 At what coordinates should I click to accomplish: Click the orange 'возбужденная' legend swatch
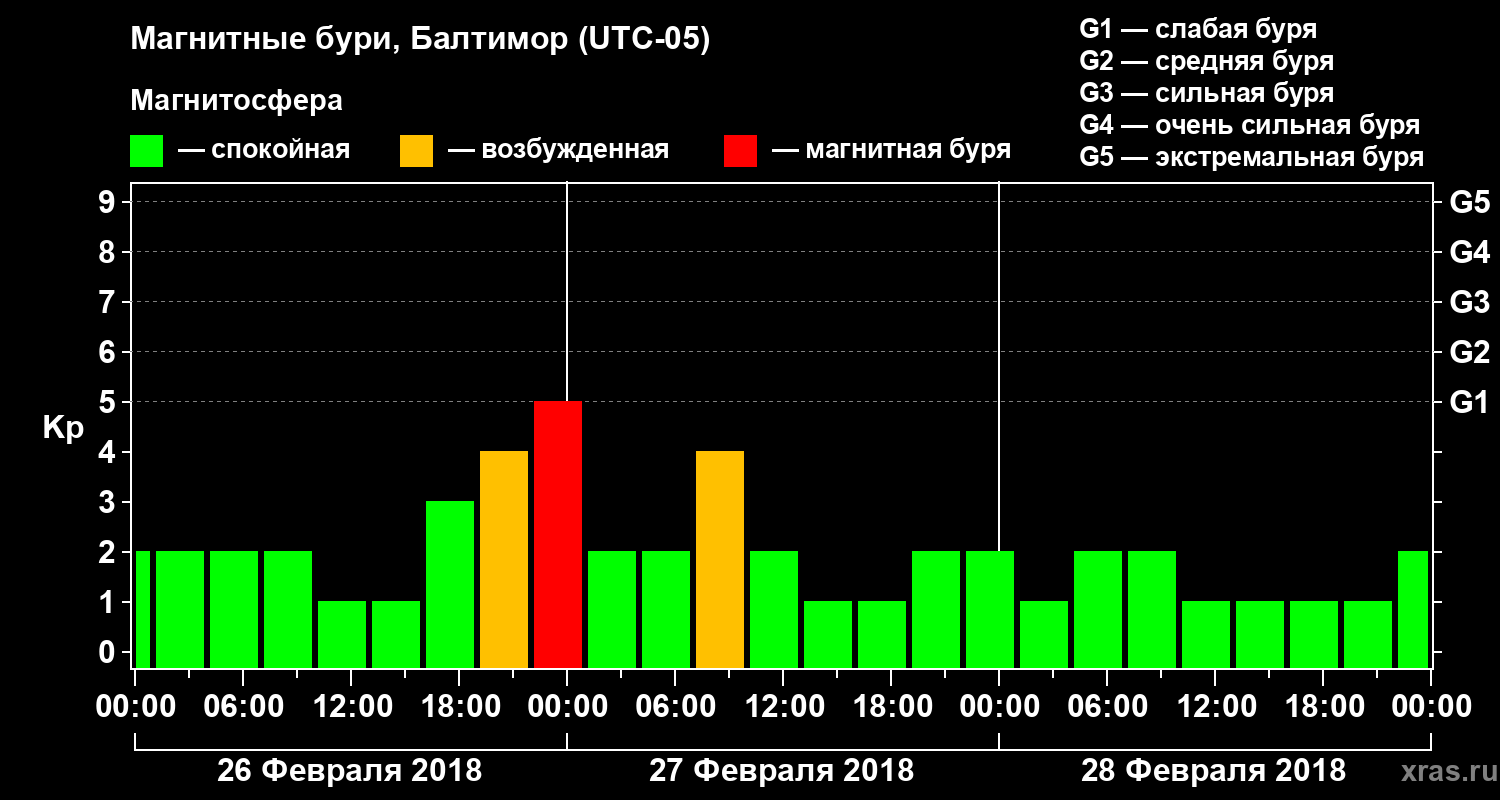pos(416,150)
